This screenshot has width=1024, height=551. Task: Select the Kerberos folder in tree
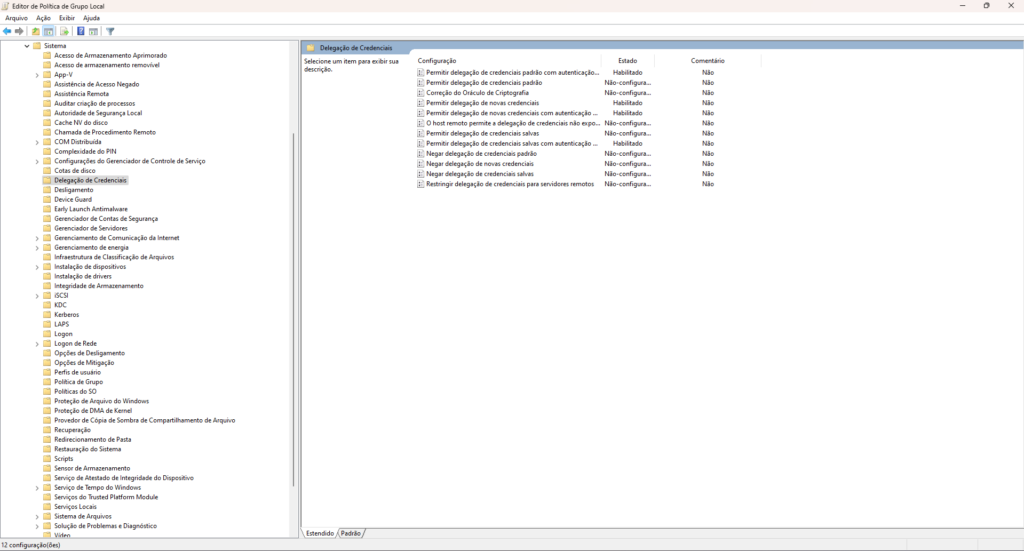point(66,314)
